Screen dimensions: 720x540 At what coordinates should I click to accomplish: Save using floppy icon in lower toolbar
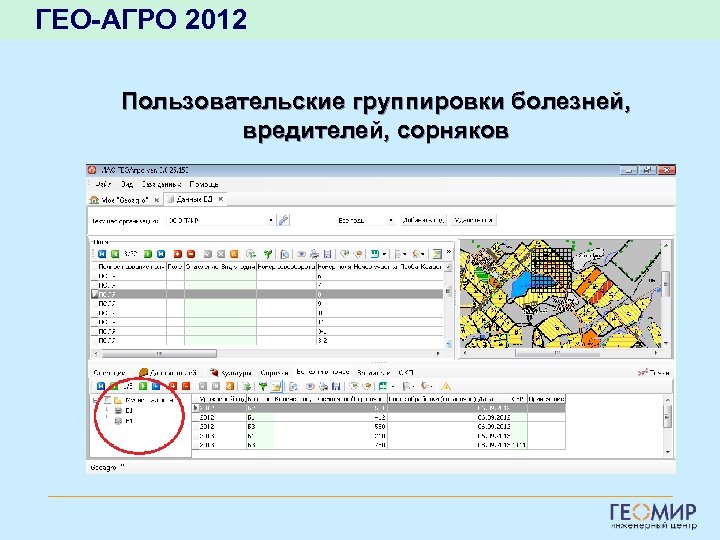pos(336,386)
